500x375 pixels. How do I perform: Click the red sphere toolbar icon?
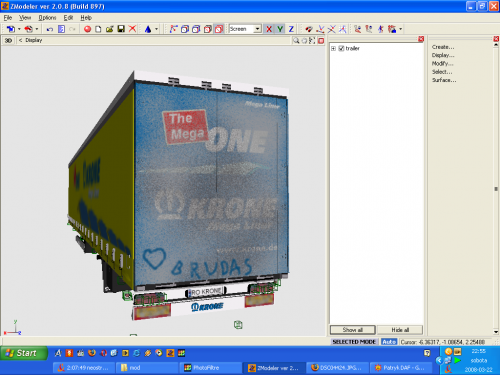88,29
